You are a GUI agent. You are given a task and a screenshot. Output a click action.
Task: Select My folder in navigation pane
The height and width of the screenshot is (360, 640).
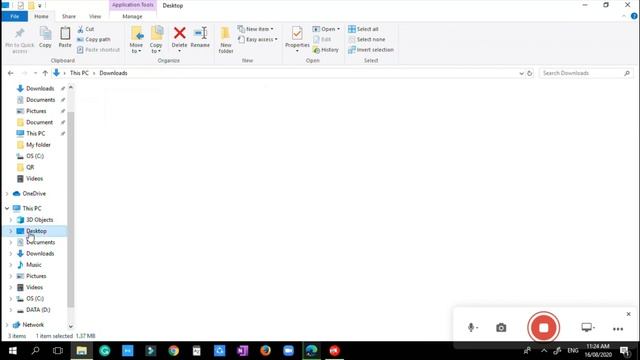coord(38,145)
